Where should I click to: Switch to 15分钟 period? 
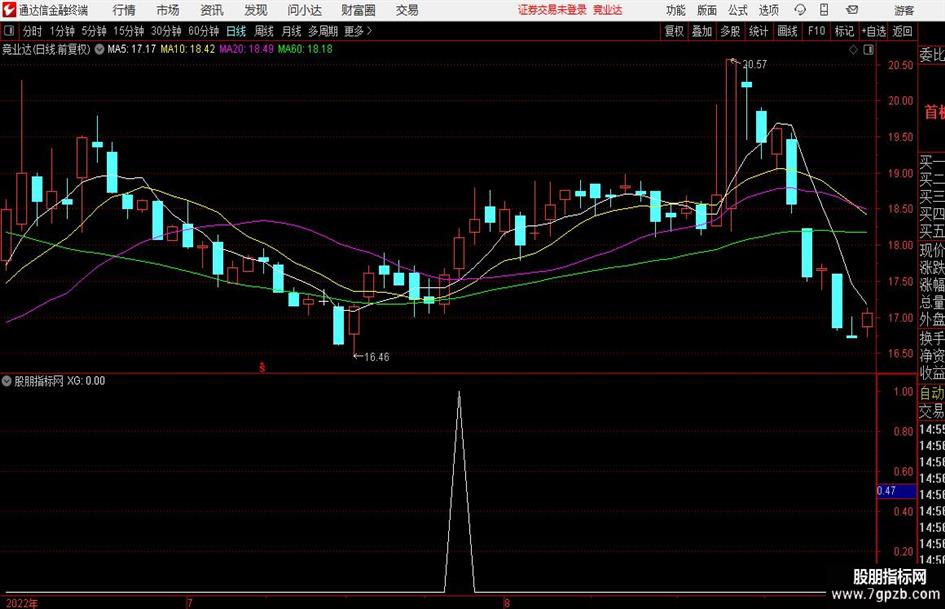(129, 31)
